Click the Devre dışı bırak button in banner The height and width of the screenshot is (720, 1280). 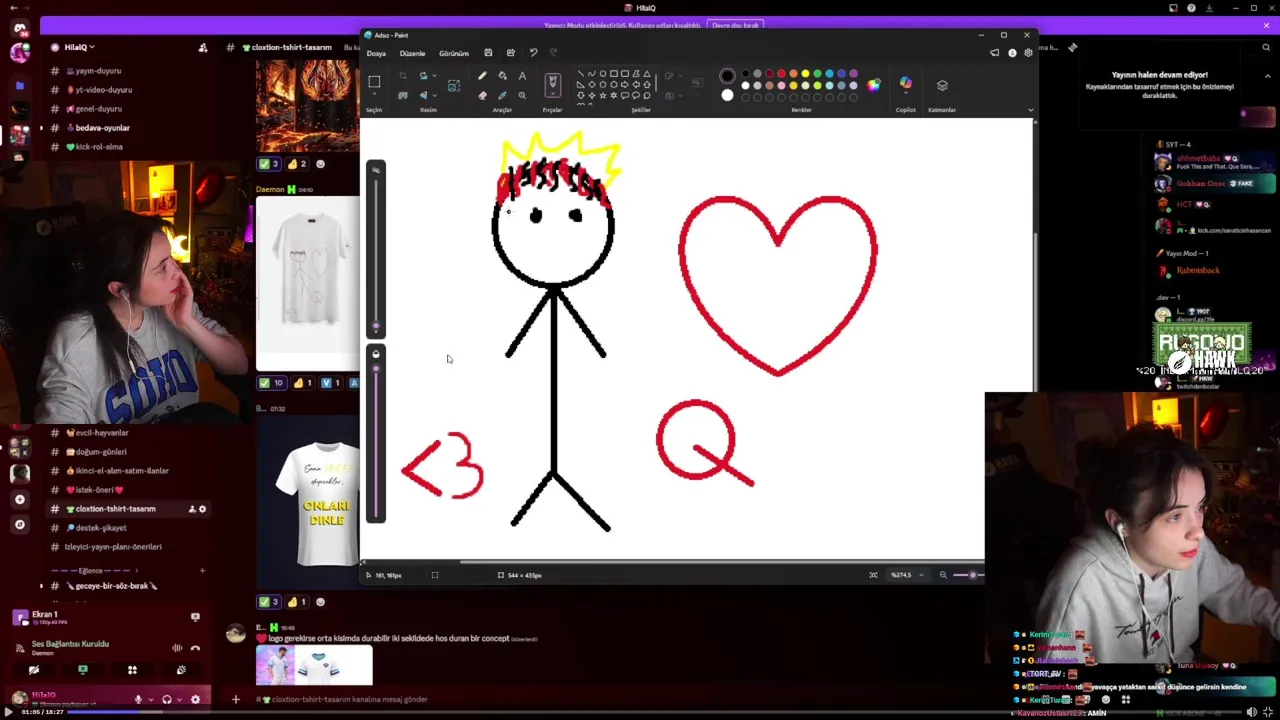pos(733,25)
